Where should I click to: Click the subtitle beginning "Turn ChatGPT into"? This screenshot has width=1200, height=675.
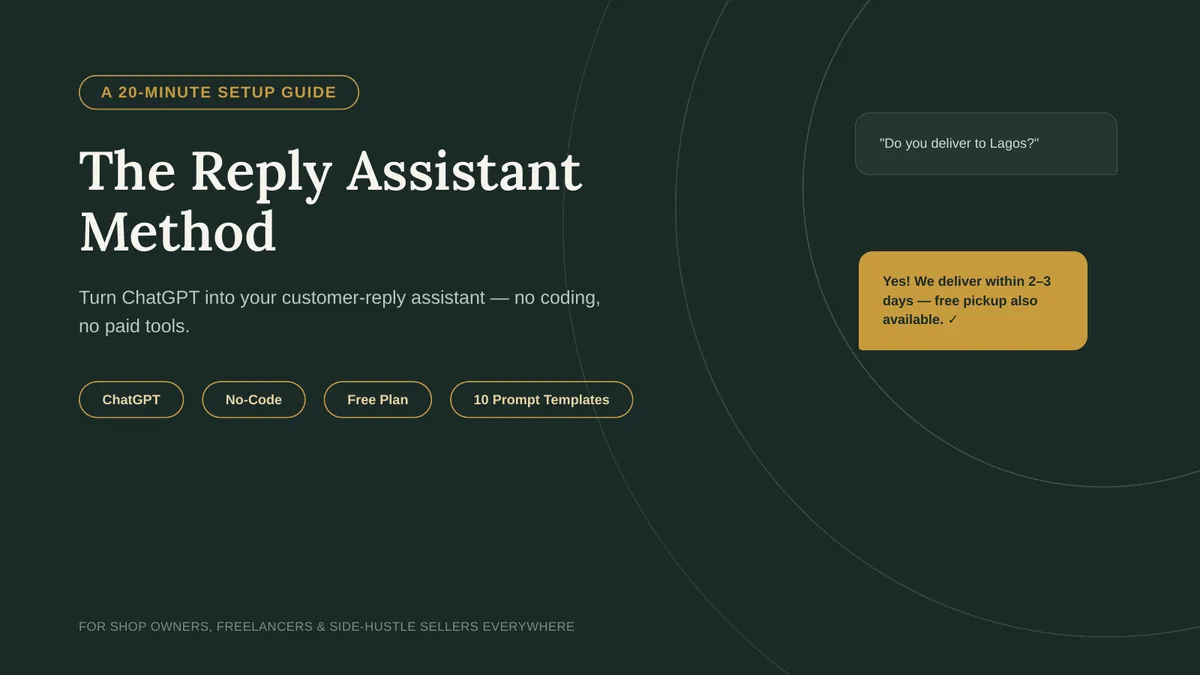tap(340, 312)
